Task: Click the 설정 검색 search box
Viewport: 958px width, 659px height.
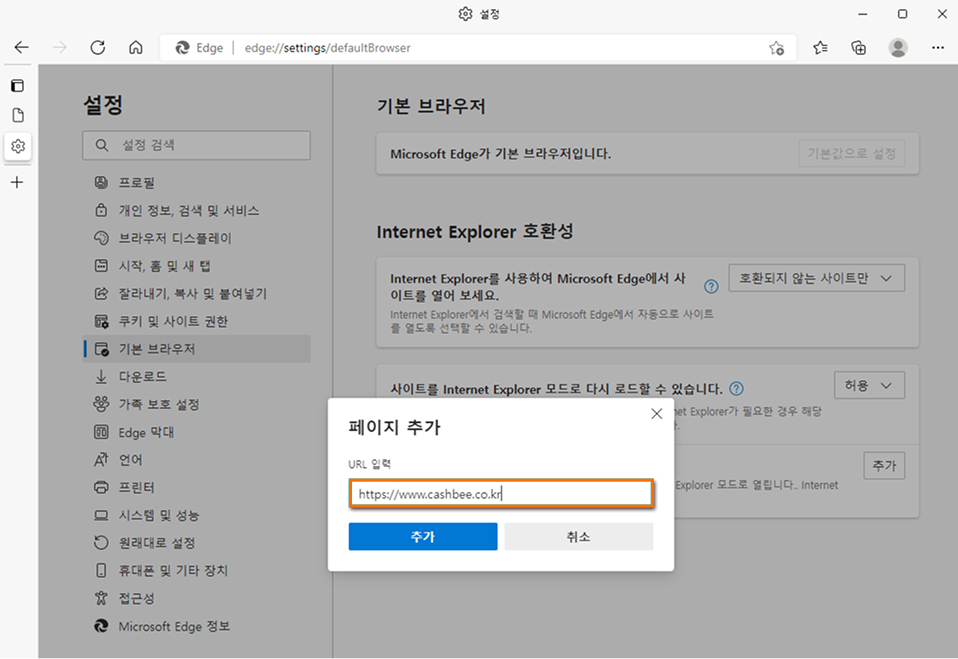Action: tap(196, 145)
